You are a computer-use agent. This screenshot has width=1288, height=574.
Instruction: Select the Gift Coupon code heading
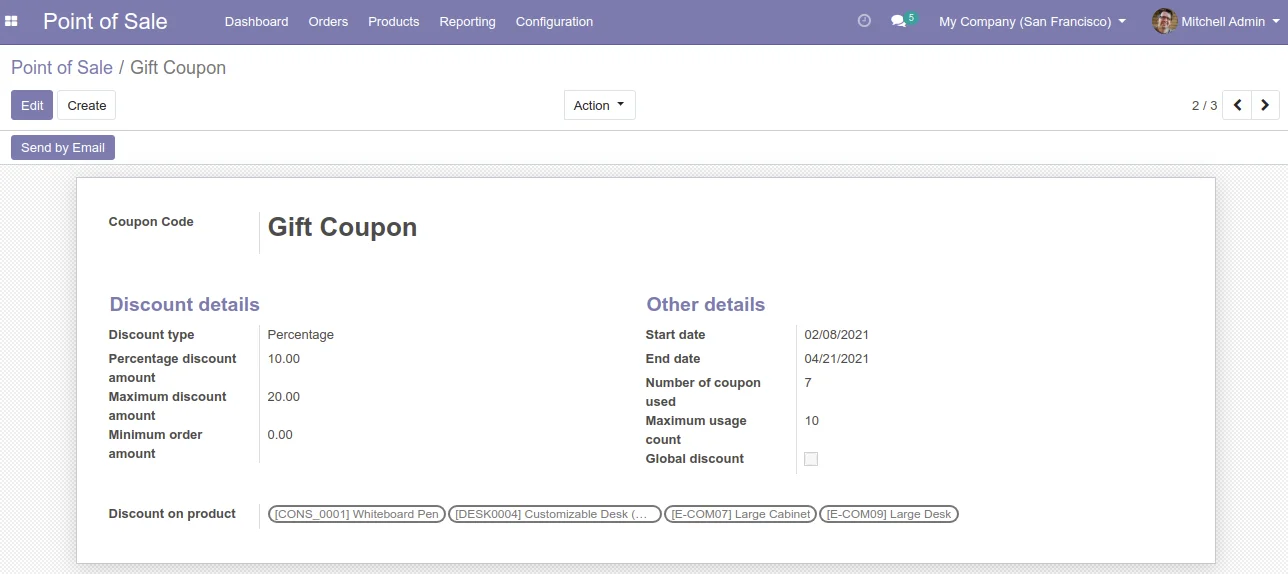click(342, 227)
